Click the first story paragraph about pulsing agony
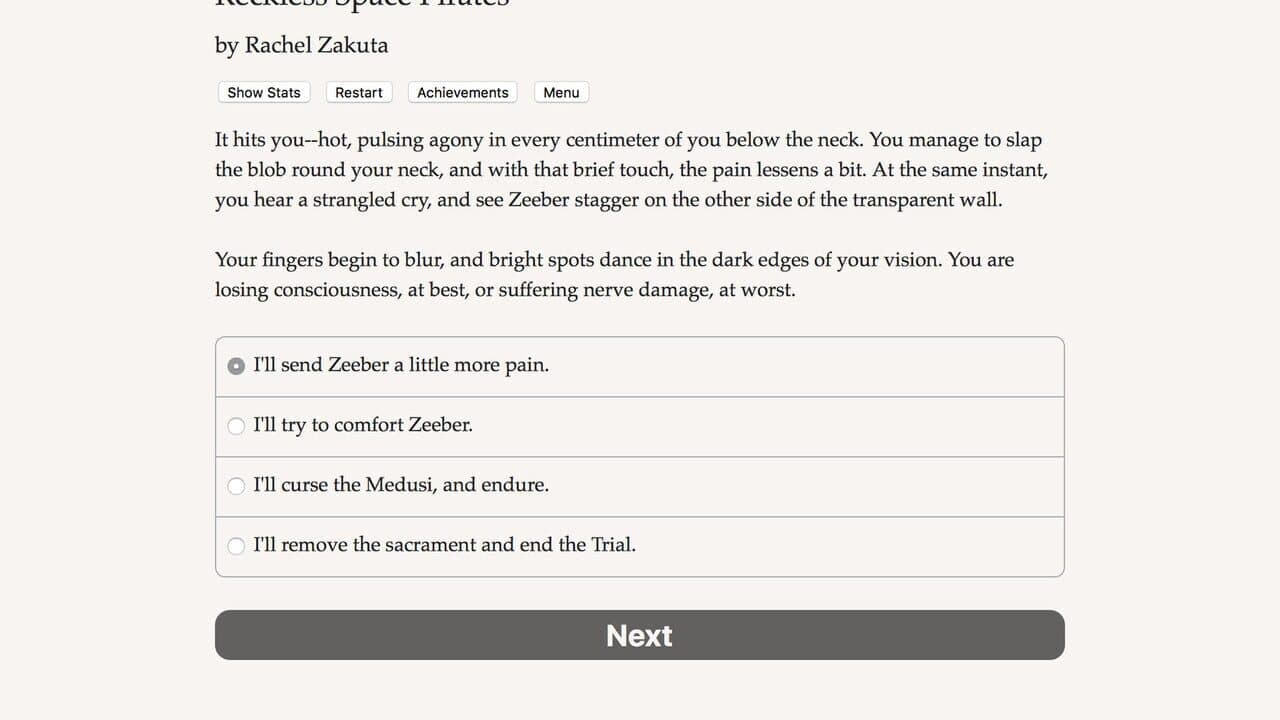 pos(632,170)
